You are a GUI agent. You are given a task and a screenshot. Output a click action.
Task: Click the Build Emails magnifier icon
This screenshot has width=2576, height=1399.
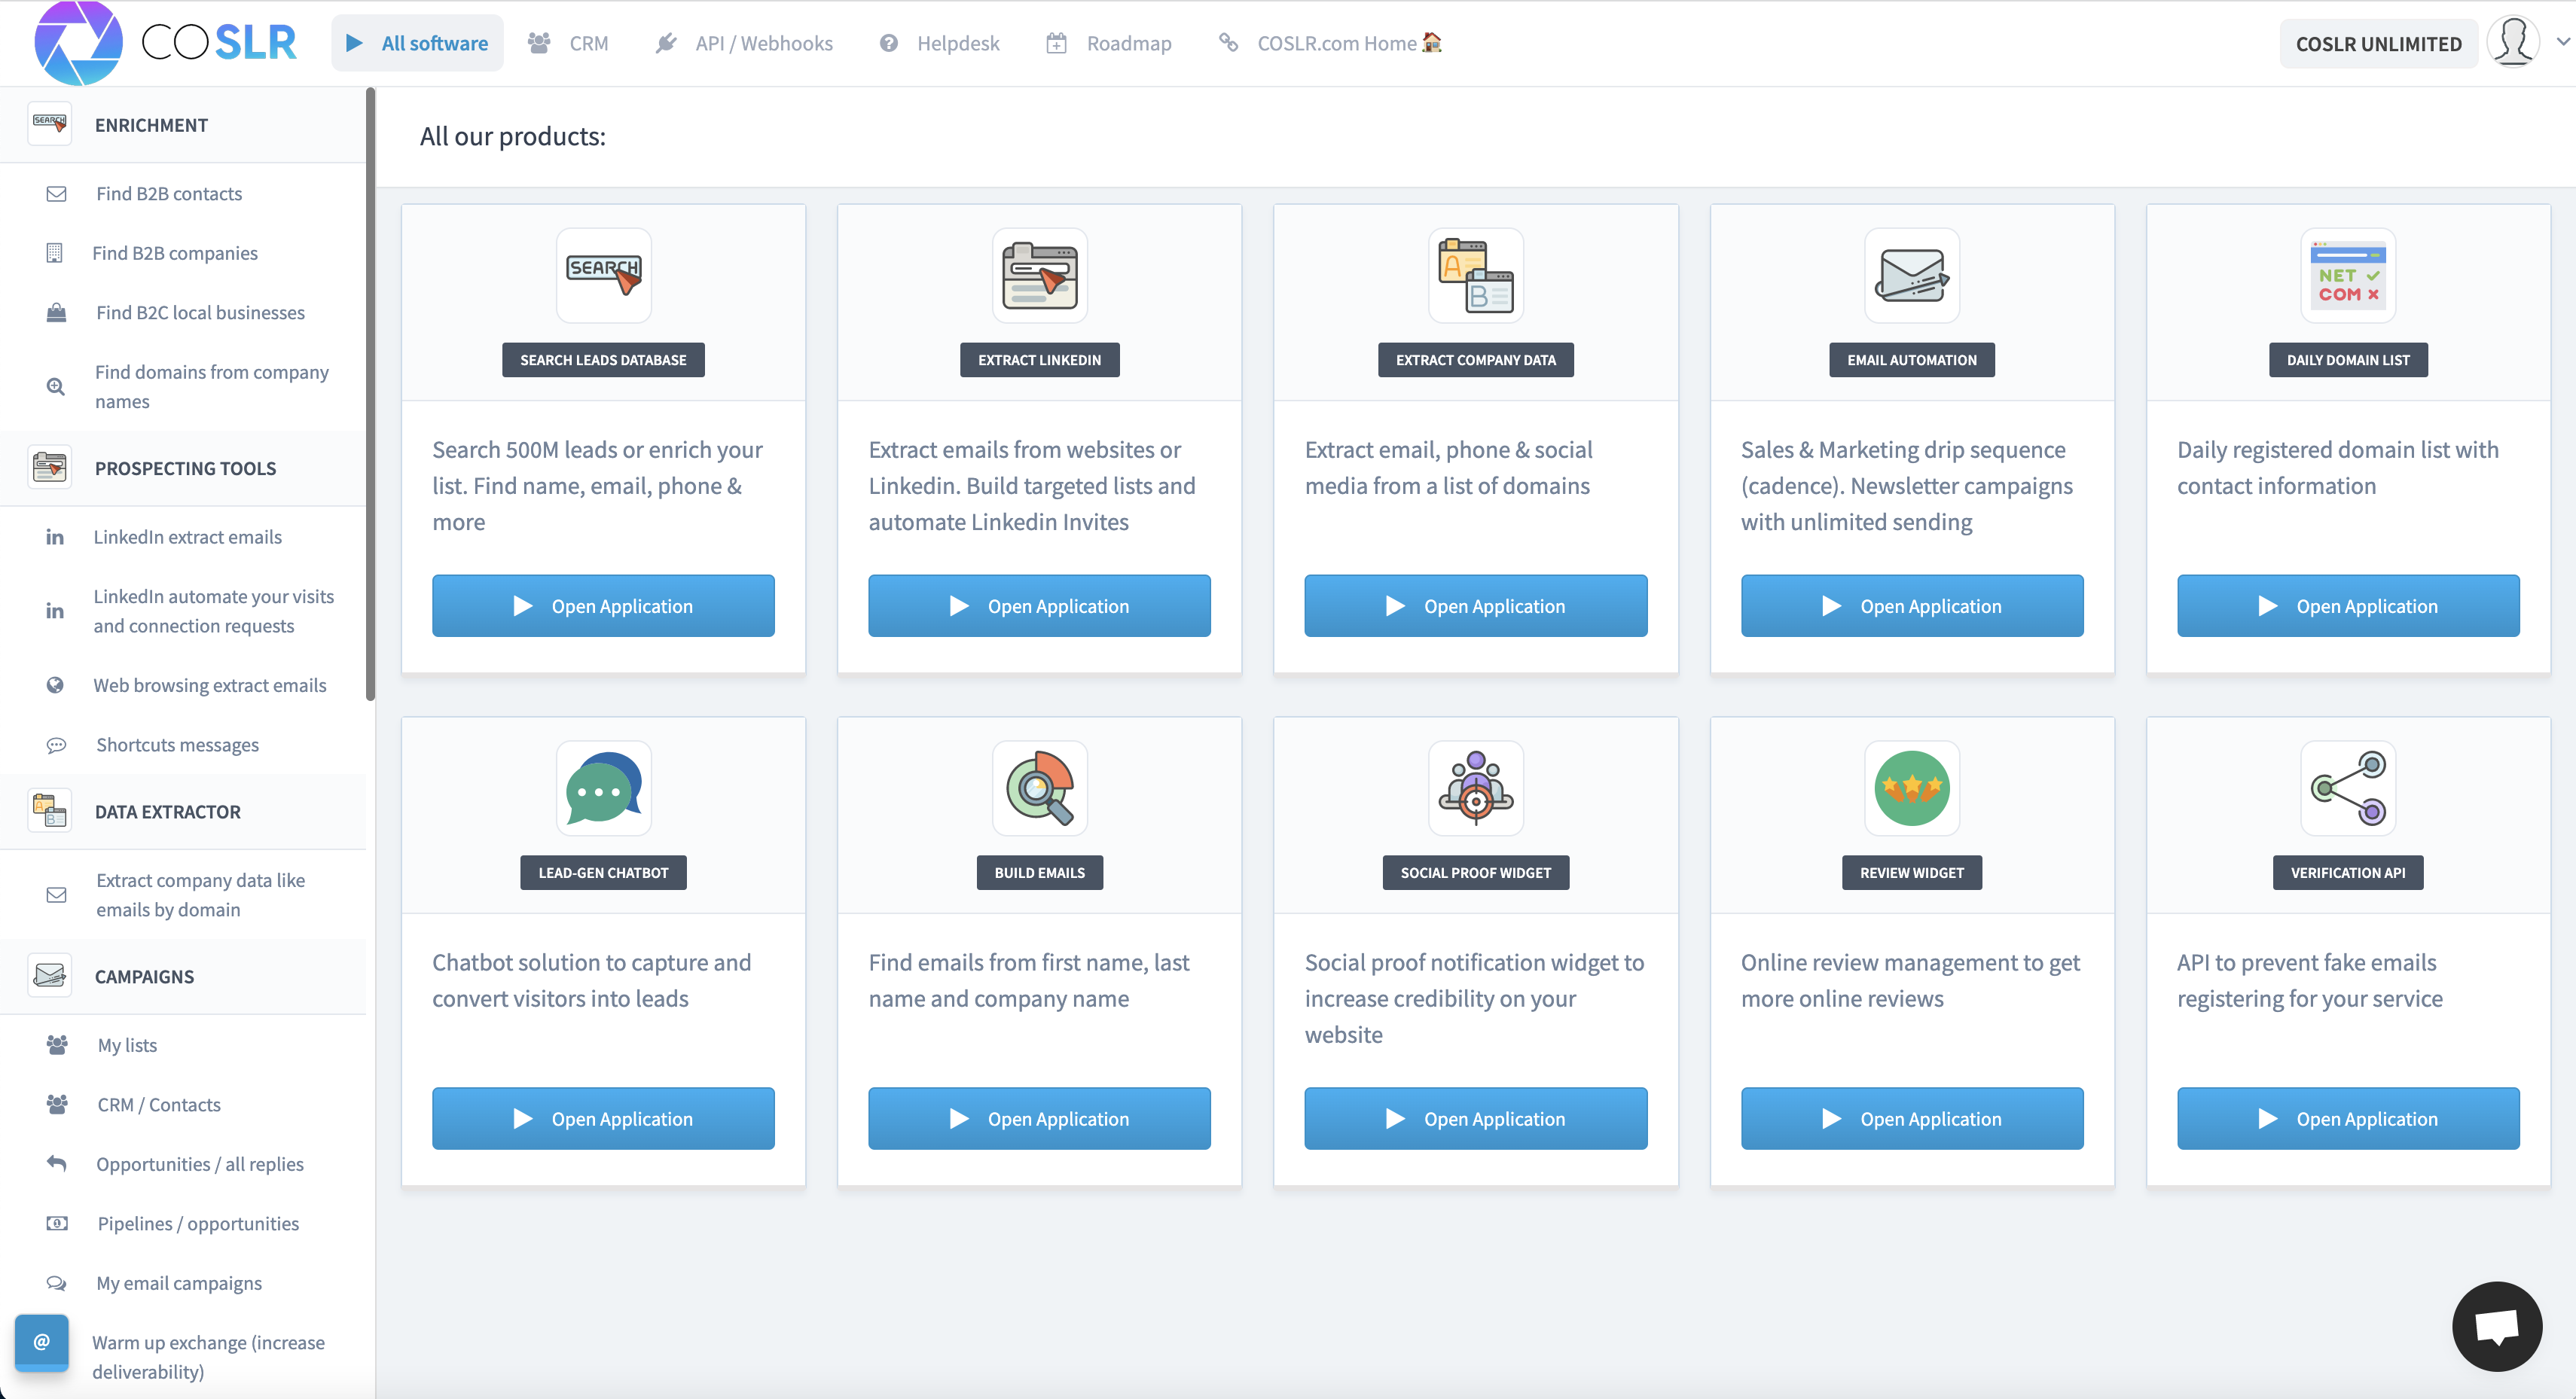click(x=1039, y=788)
